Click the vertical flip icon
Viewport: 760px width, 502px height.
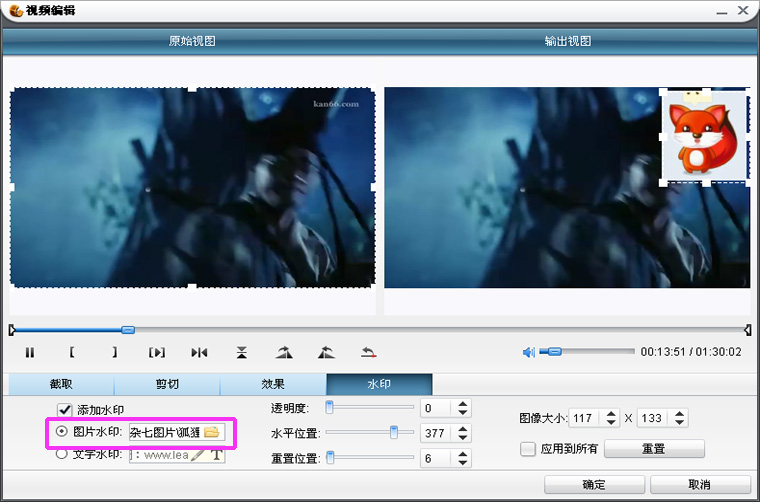point(241,352)
